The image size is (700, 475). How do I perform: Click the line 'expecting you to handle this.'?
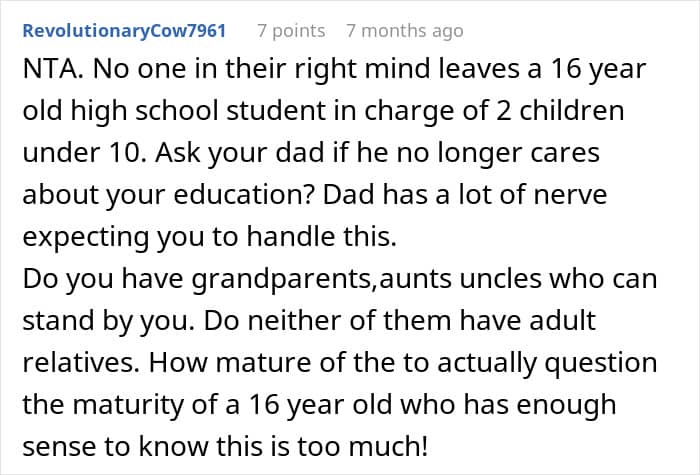click(x=209, y=237)
